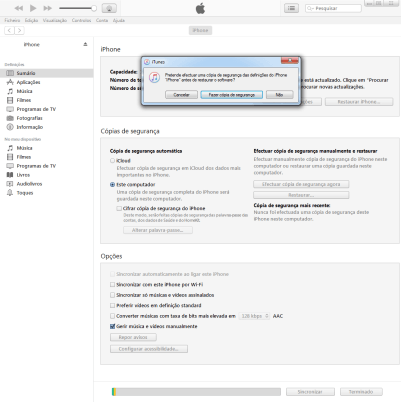
Task: Select the iCloud backup radio button
Action: point(112,161)
